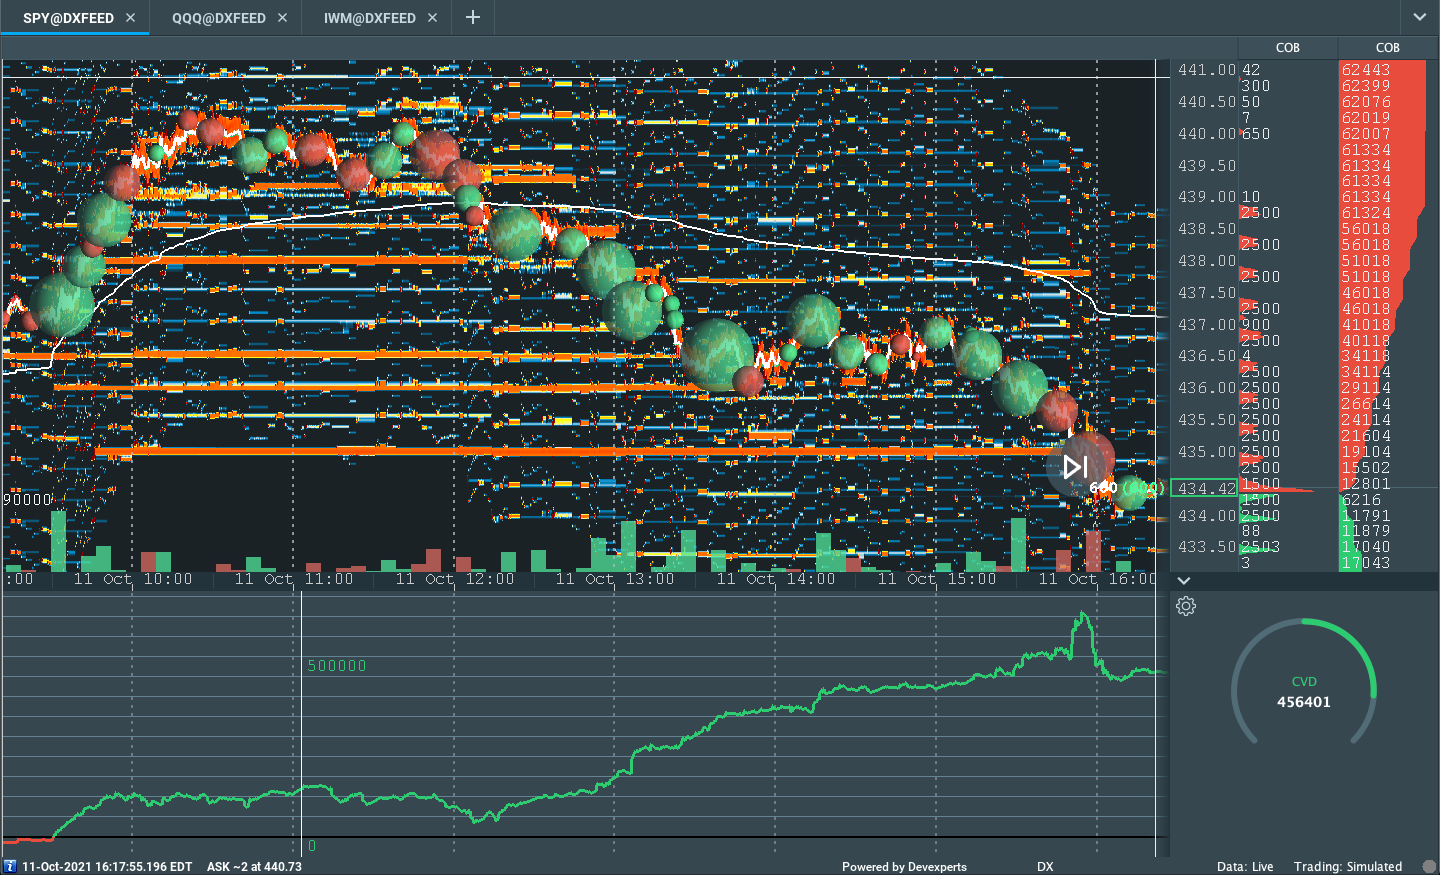
Task: Open the tab list dropdown chevron
Action: click(x=1420, y=17)
